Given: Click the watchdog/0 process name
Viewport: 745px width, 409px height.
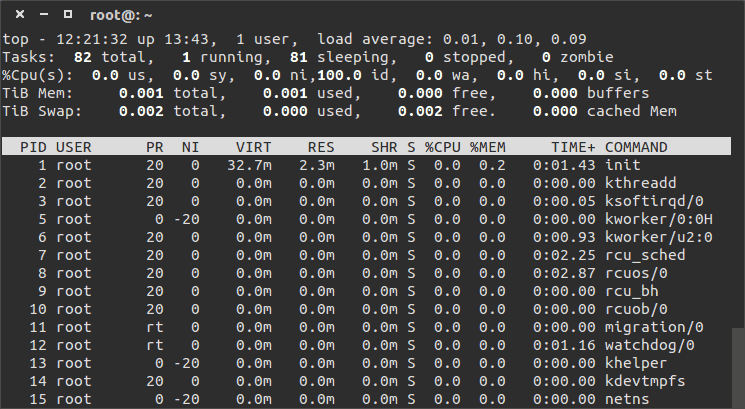Looking at the screenshot, I should coord(650,345).
